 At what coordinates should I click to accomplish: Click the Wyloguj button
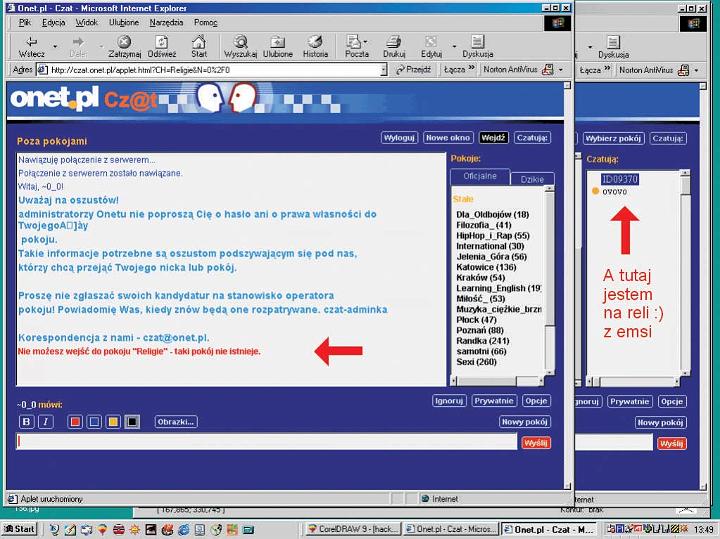[x=399, y=138]
